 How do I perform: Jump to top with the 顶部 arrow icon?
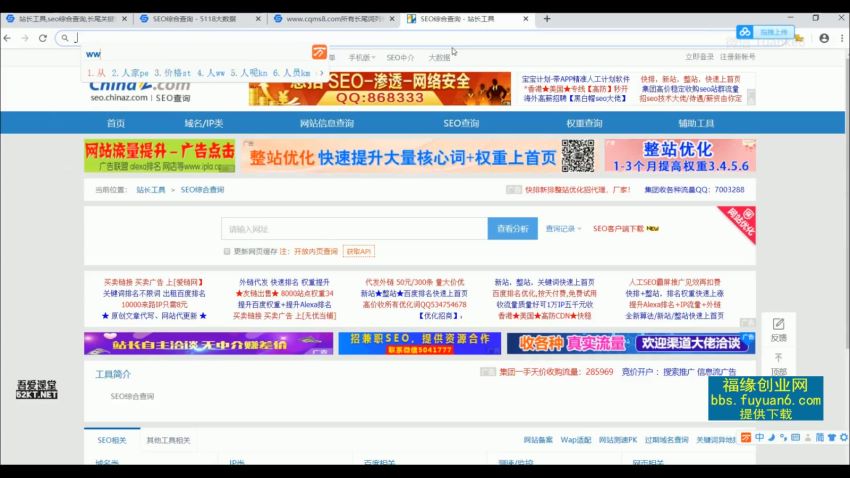[x=778, y=358]
